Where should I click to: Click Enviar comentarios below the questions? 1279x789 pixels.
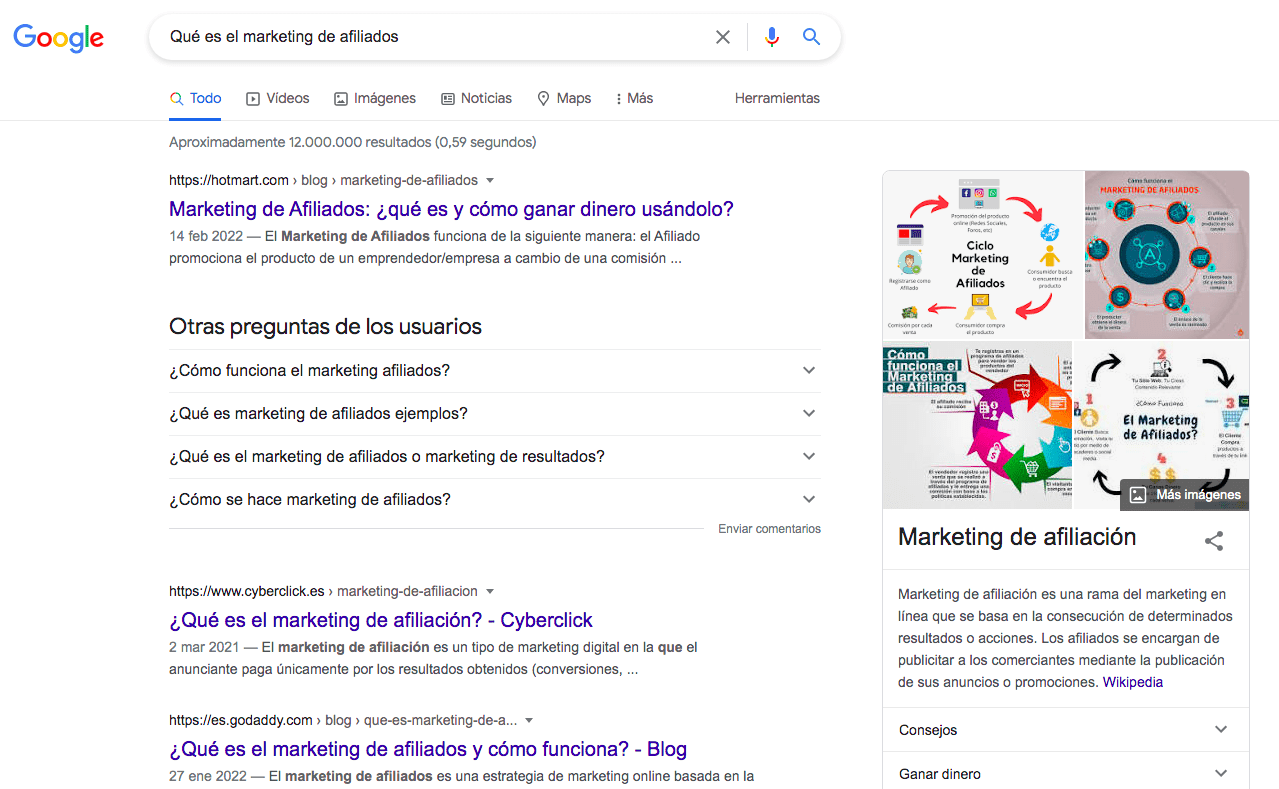click(768, 528)
